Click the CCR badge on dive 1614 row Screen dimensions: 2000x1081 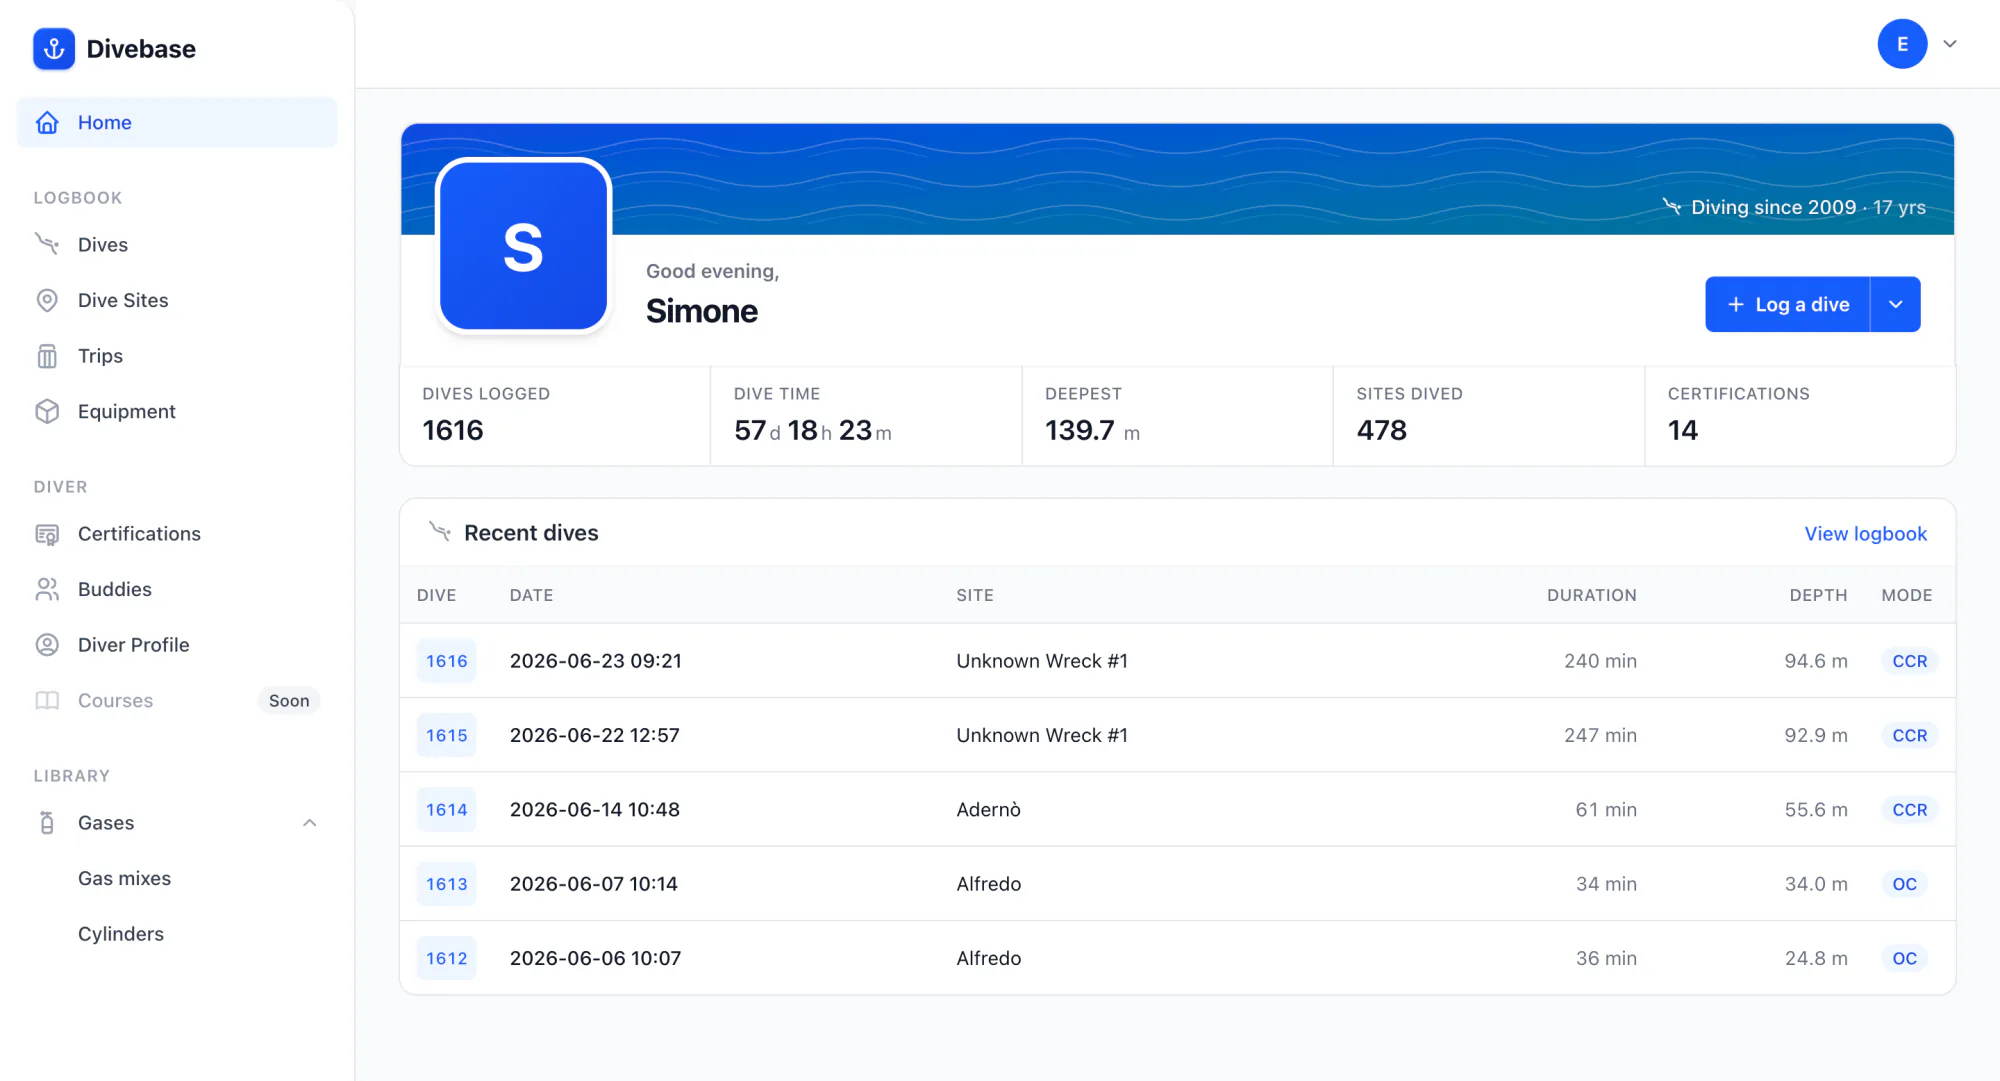[1909, 810]
